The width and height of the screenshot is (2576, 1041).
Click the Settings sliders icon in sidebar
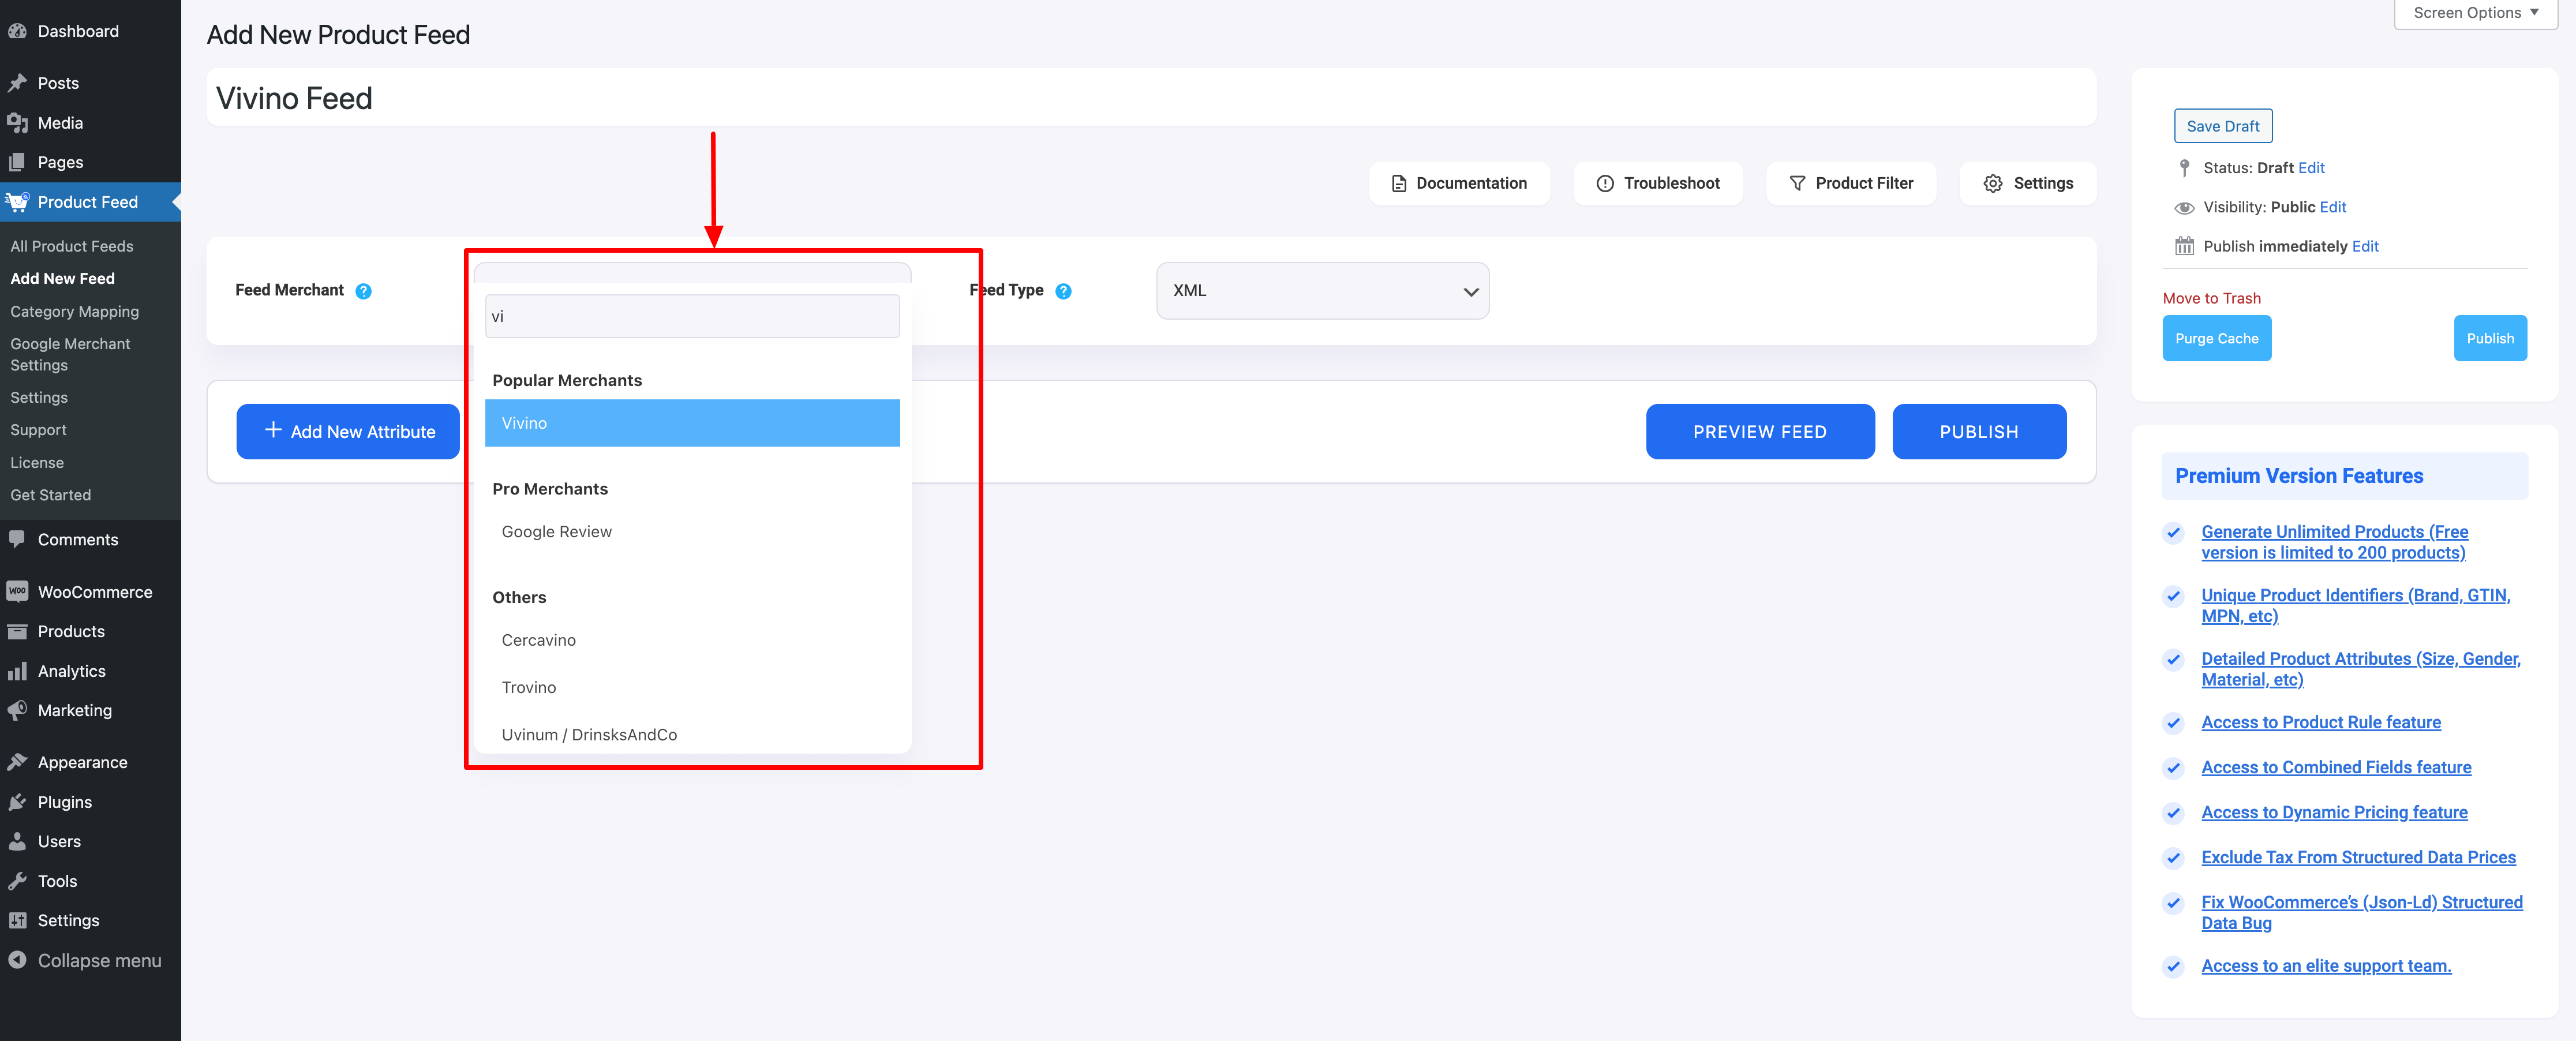(x=17, y=920)
